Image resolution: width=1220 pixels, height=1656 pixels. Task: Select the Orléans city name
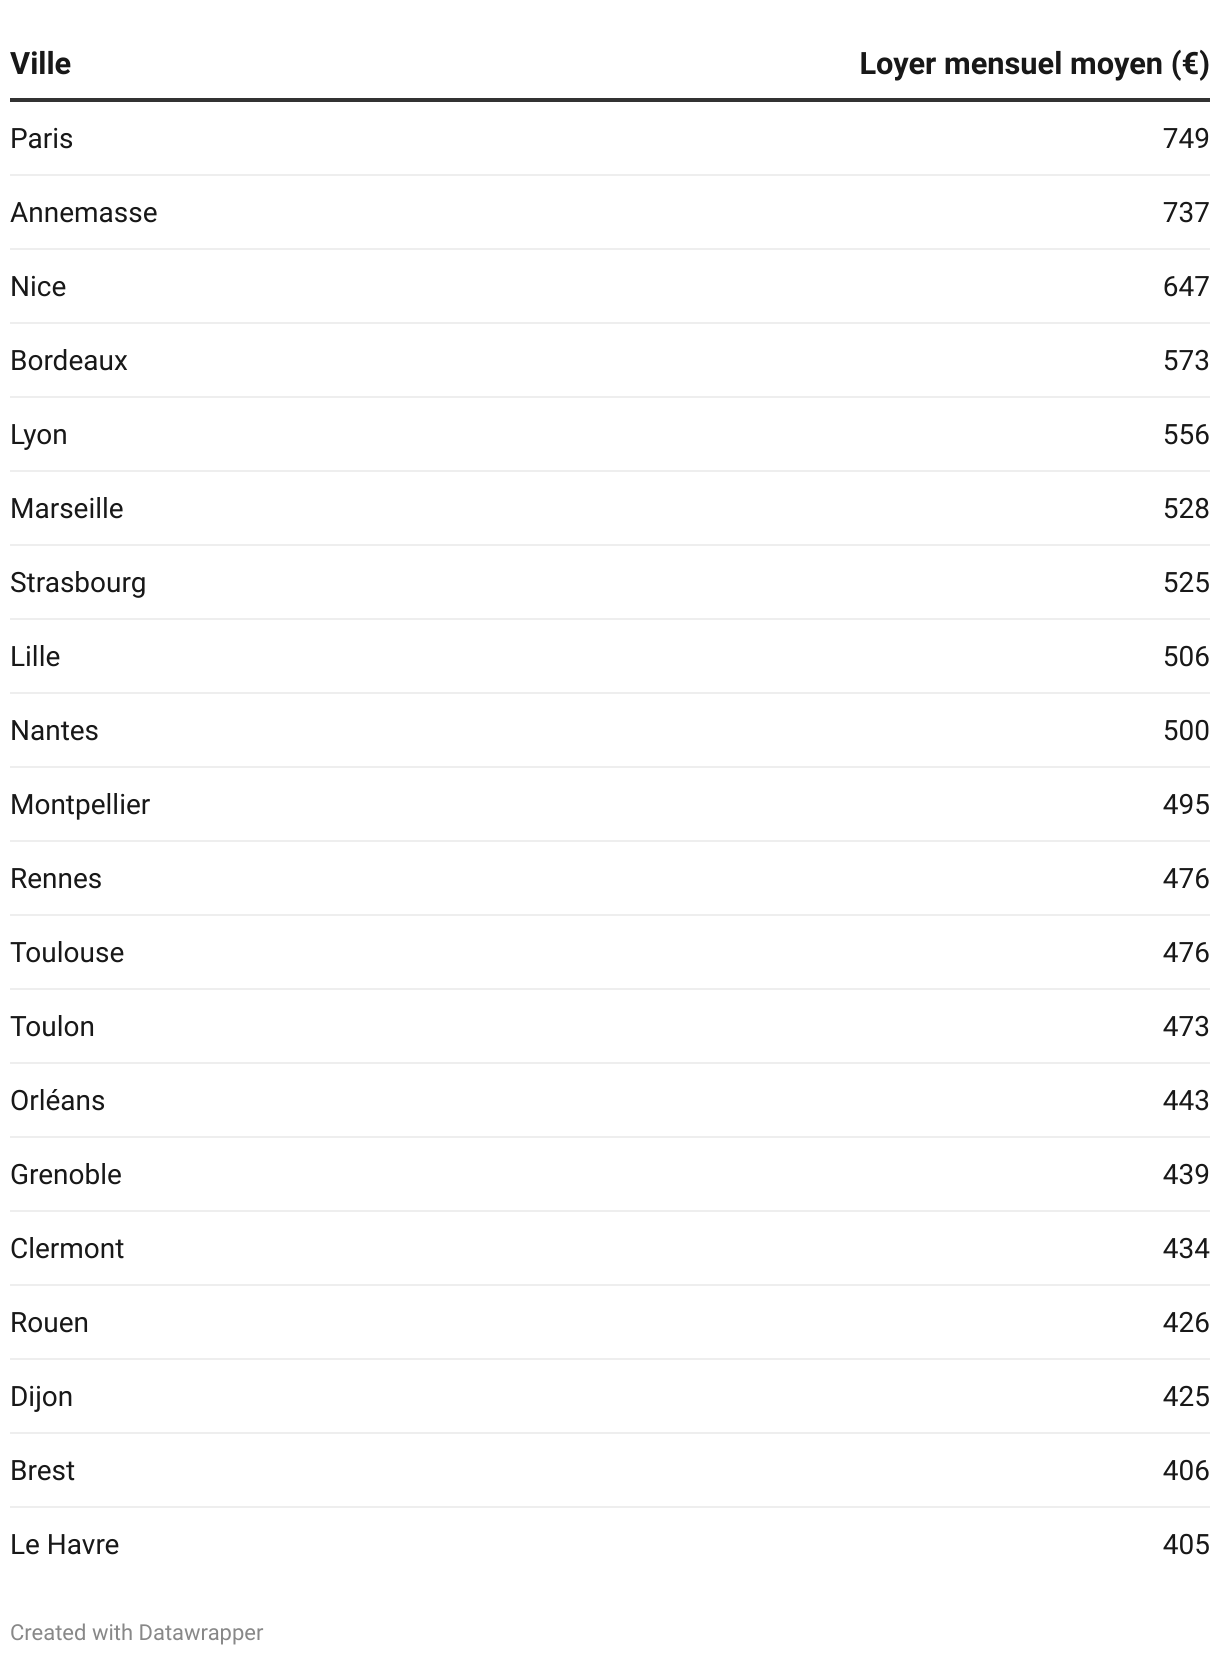coord(57,1100)
